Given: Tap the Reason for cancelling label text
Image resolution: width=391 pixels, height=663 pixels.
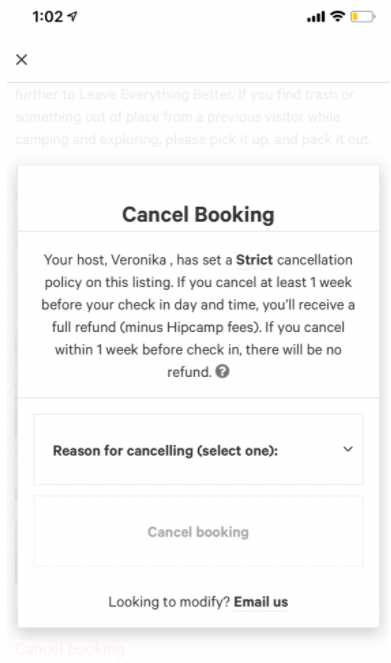Looking at the screenshot, I should 165,451.
